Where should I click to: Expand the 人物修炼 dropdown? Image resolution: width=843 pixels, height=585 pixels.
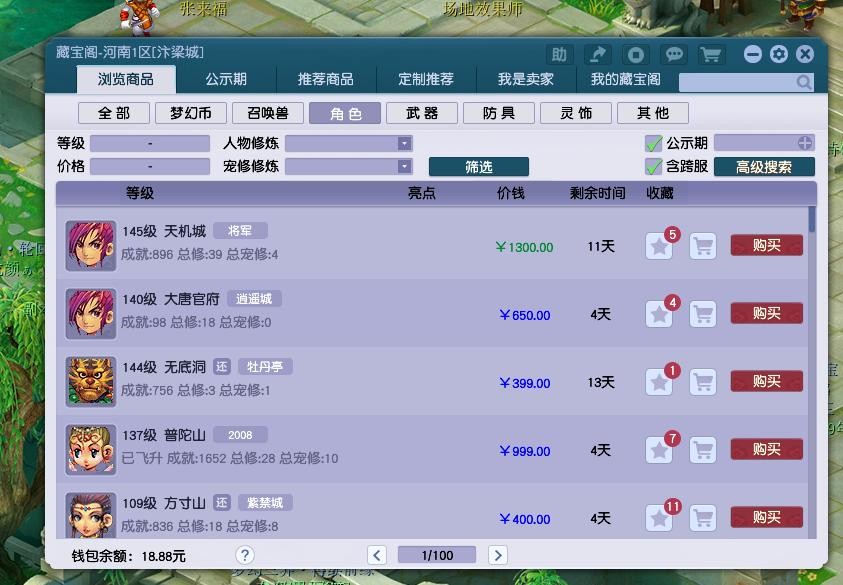tap(404, 143)
